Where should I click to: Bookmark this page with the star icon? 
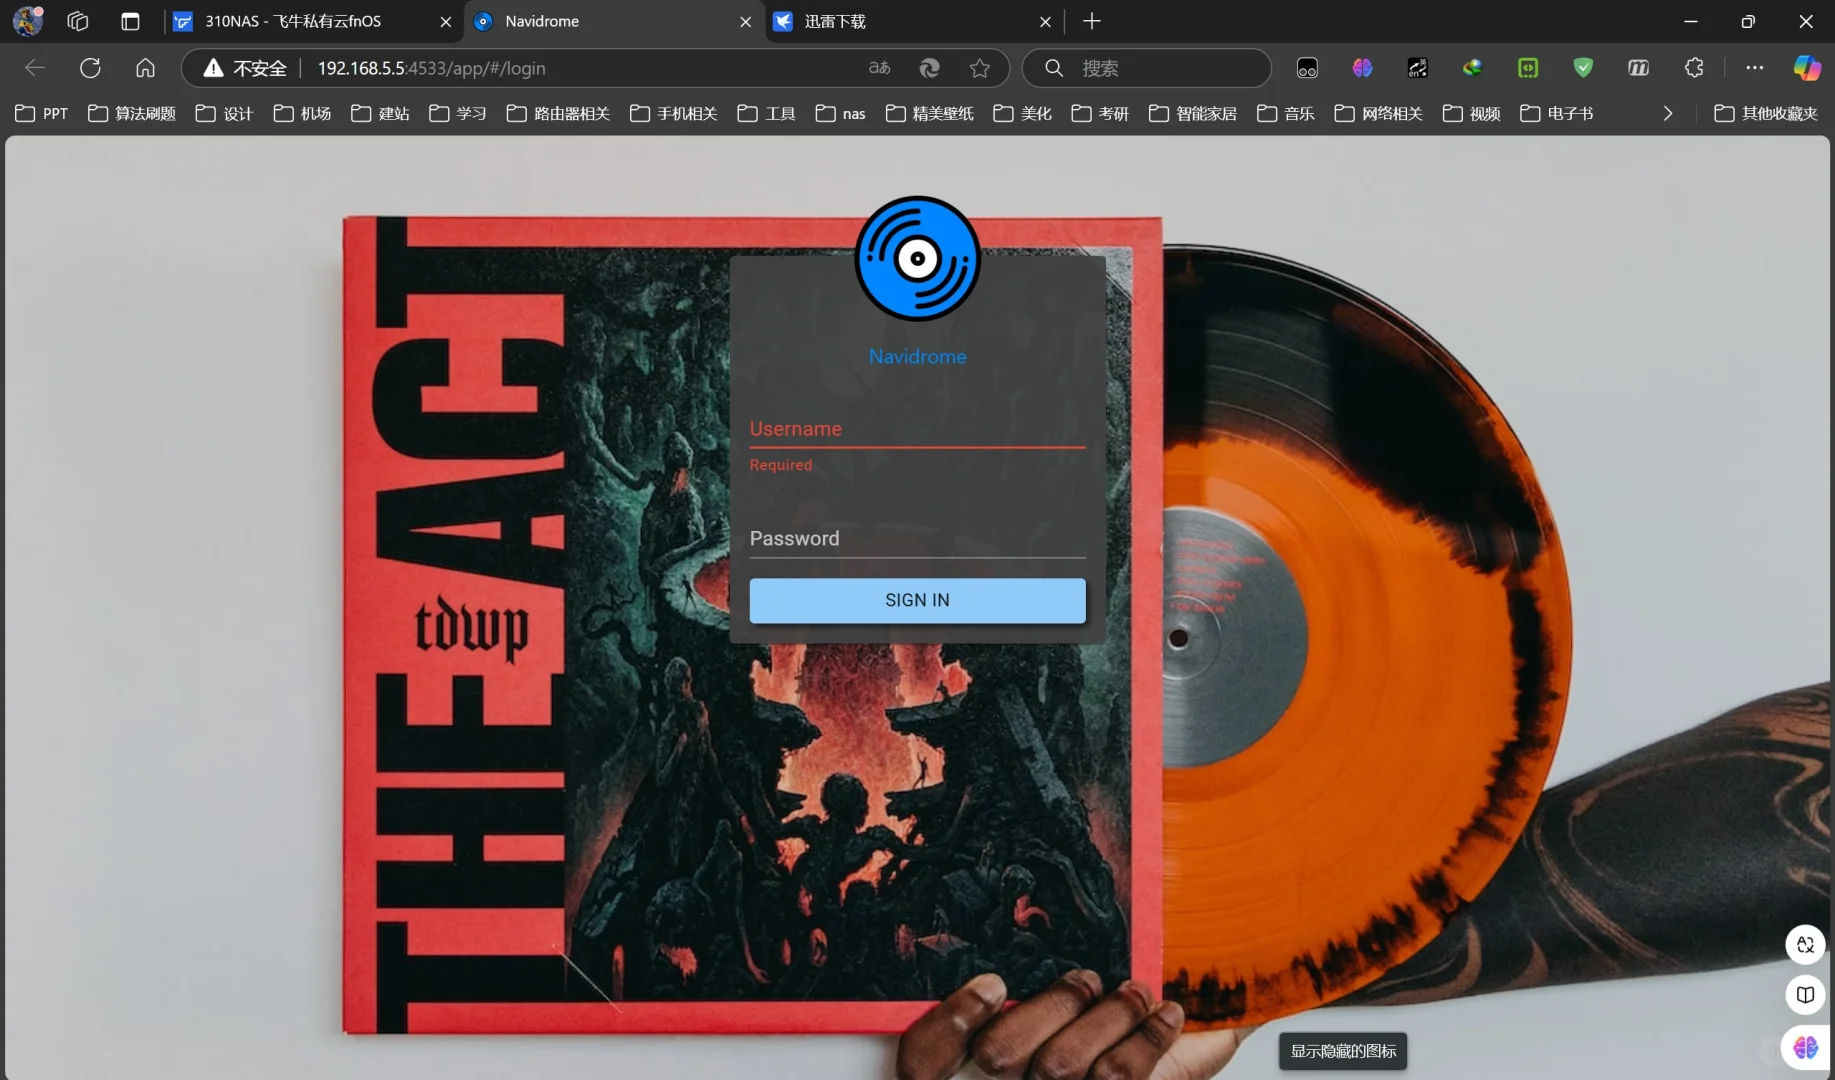[x=980, y=68]
